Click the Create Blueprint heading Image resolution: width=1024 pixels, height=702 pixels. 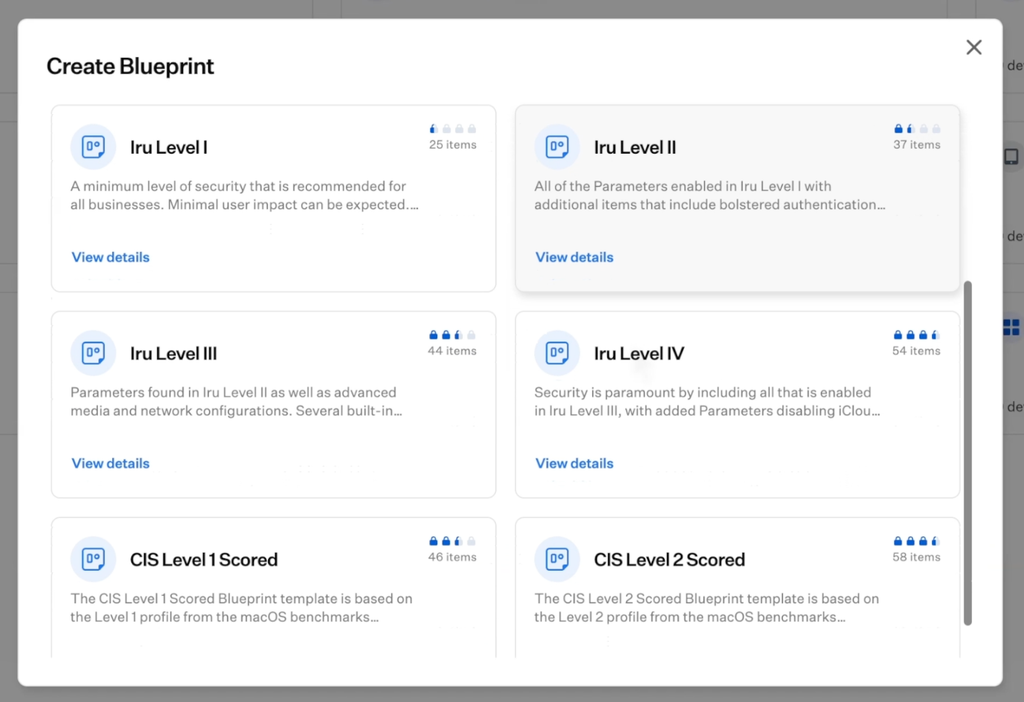(x=130, y=67)
